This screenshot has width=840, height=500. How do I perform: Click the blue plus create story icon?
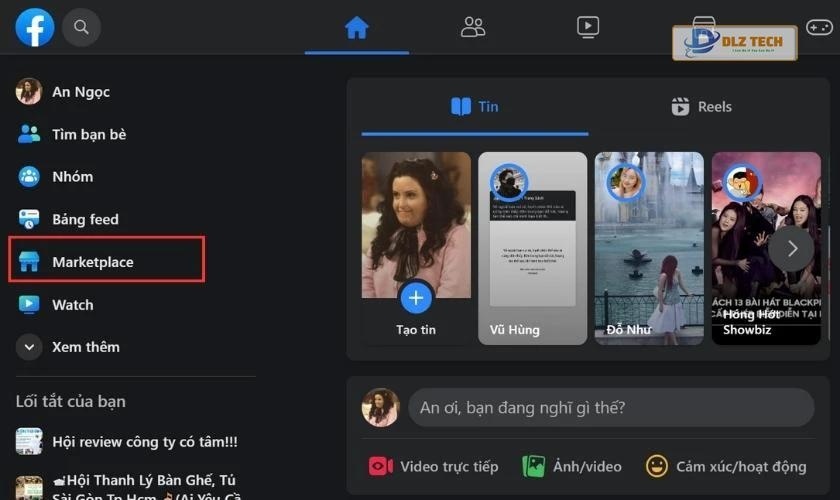point(416,297)
